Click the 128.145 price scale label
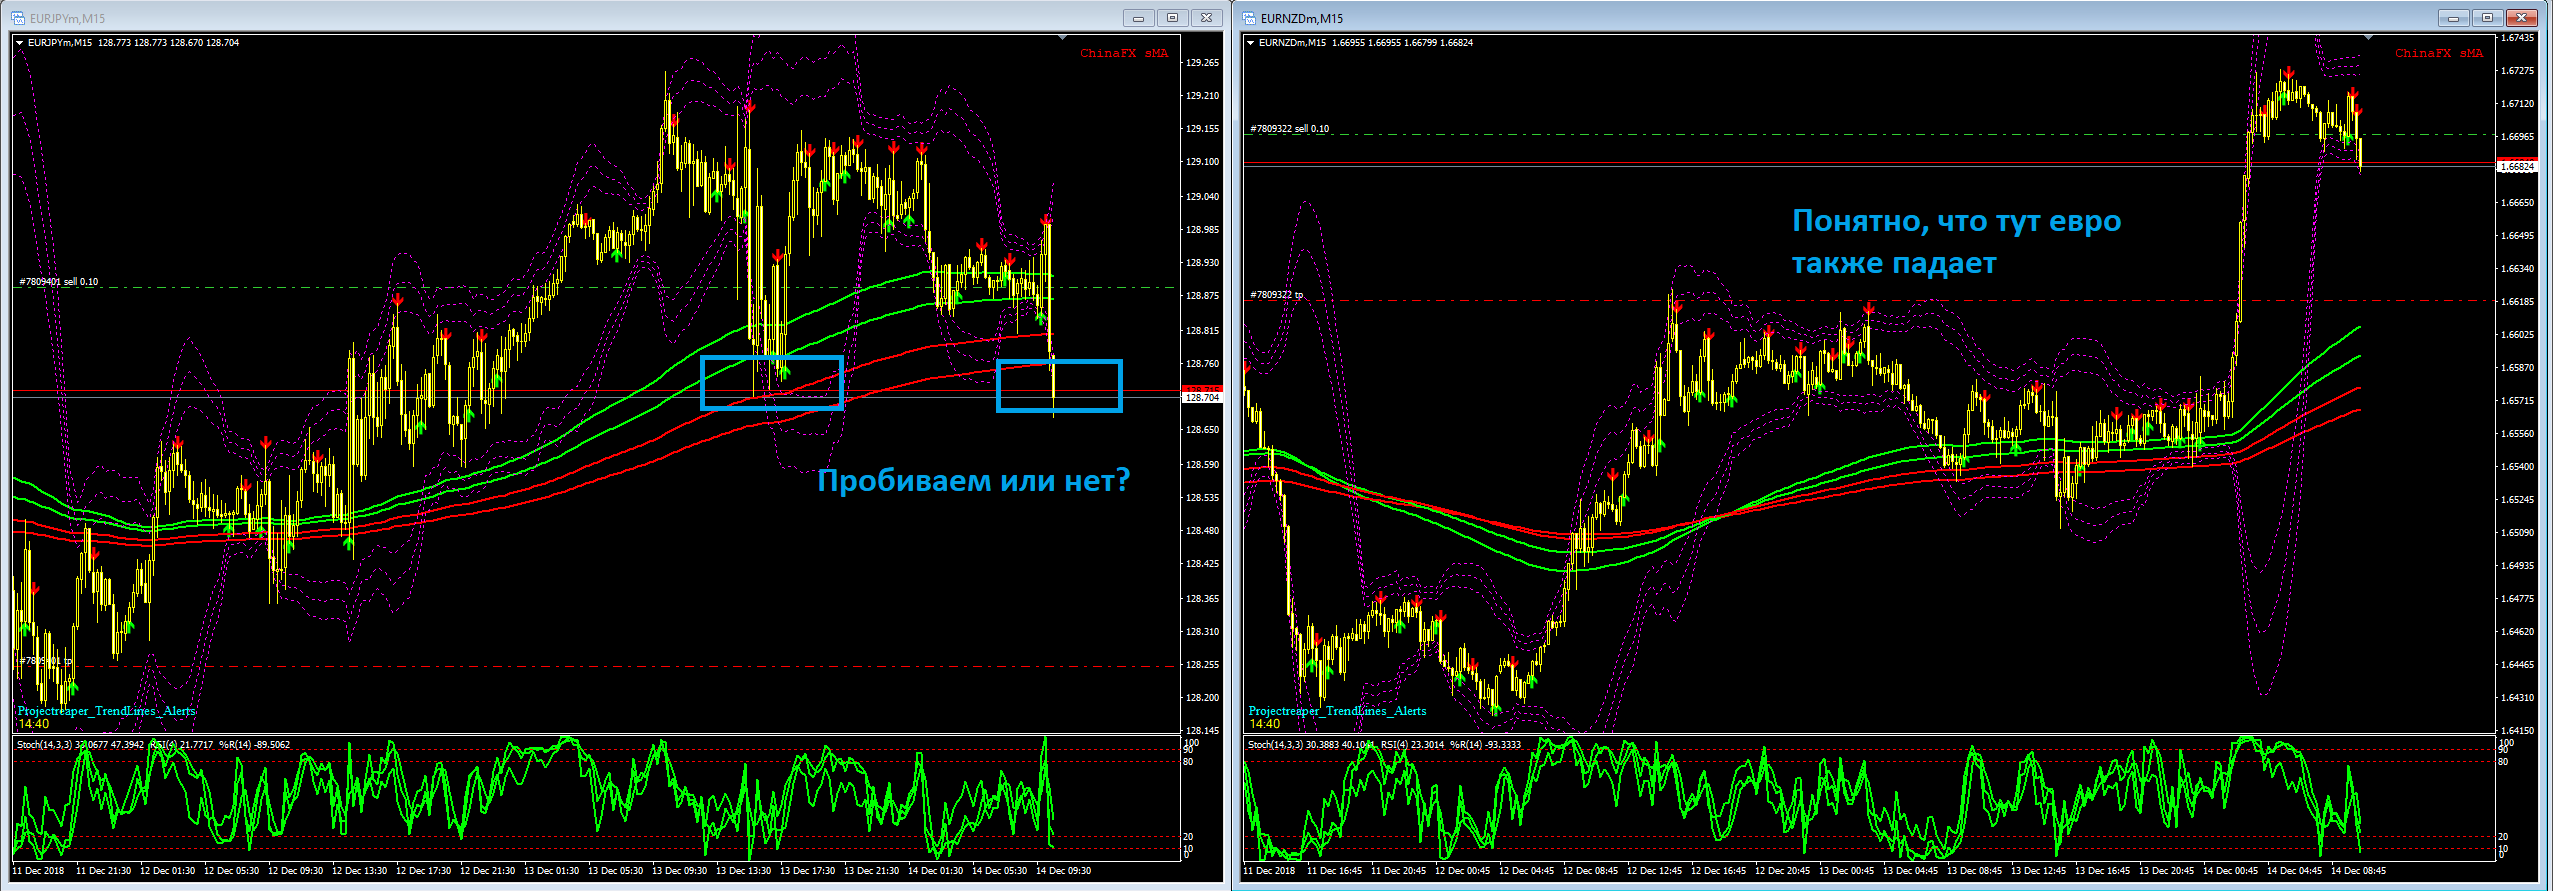Image resolution: width=2553 pixels, height=891 pixels. pyautogui.click(x=1202, y=731)
